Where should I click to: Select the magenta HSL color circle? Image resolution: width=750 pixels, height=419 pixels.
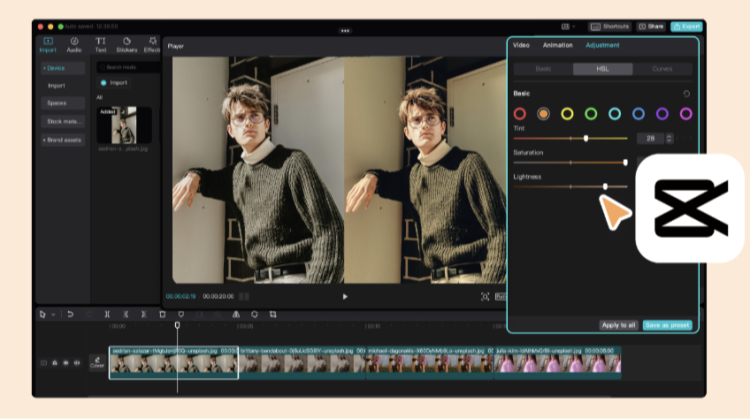[x=686, y=114]
